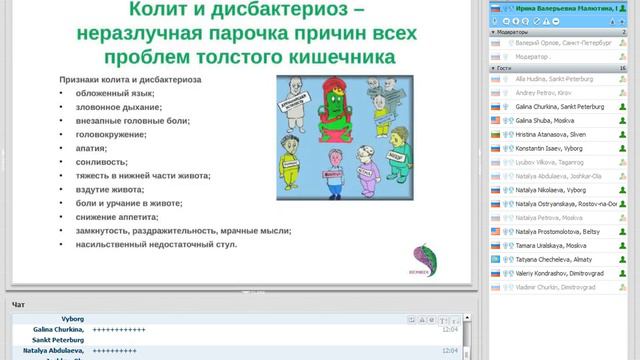
Task: Toggle the audio icons beside Tamara Uralskaya
Action: click(x=508, y=246)
